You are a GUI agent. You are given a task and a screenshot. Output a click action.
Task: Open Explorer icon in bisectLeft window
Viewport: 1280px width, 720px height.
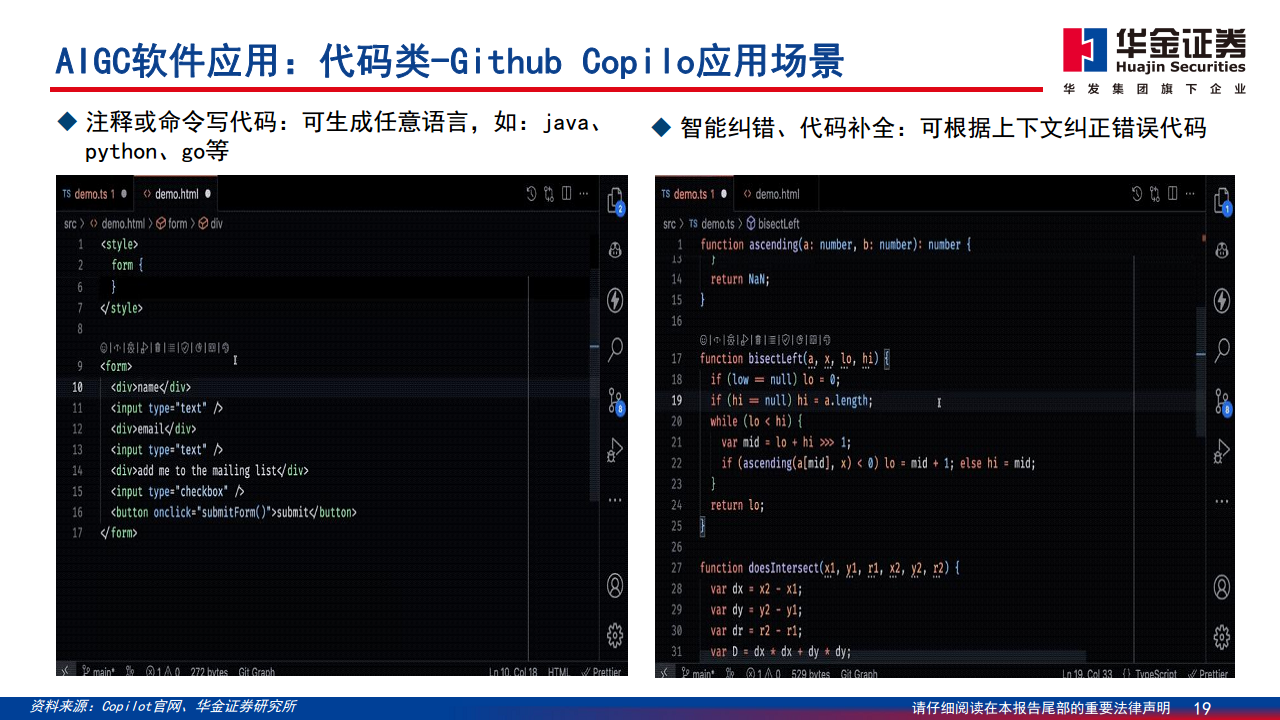(1222, 201)
